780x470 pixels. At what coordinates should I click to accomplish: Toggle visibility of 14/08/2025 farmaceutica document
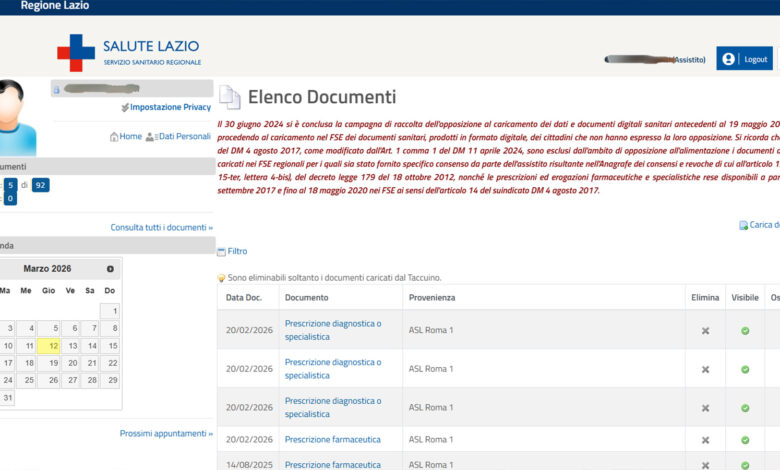[745, 466]
